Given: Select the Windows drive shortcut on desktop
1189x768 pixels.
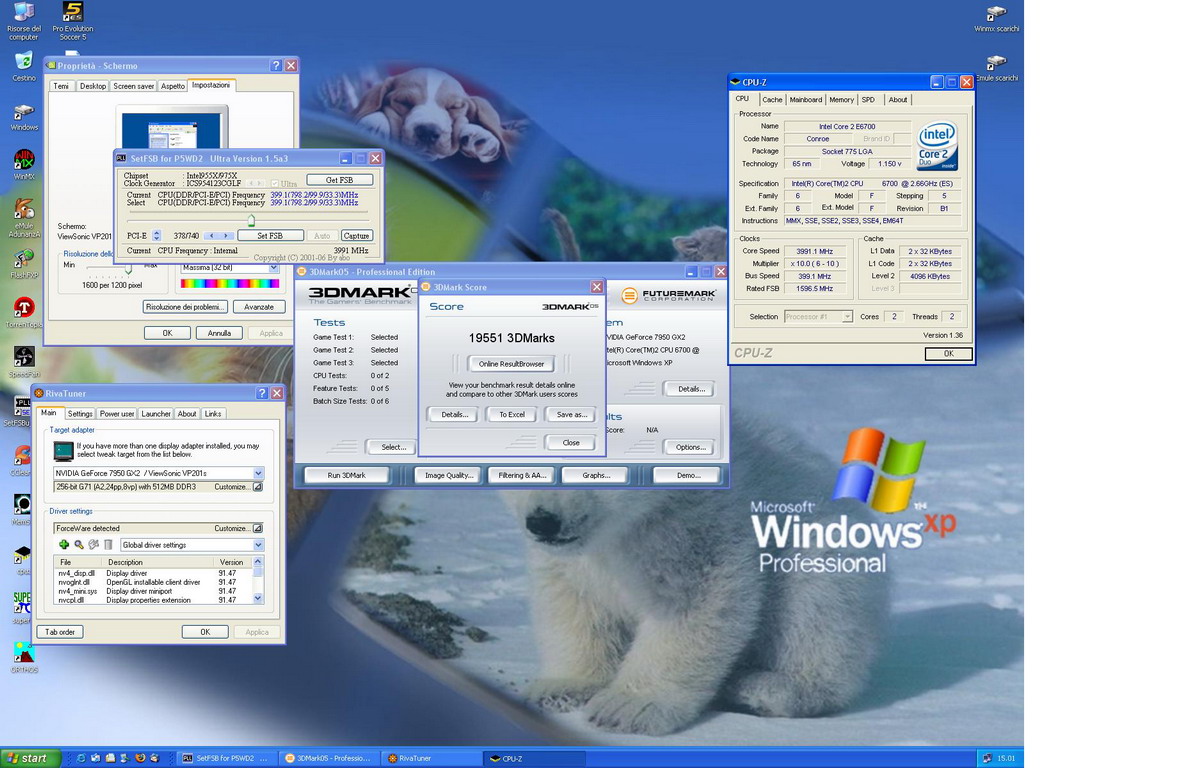Looking at the screenshot, I should click(24, 117).
